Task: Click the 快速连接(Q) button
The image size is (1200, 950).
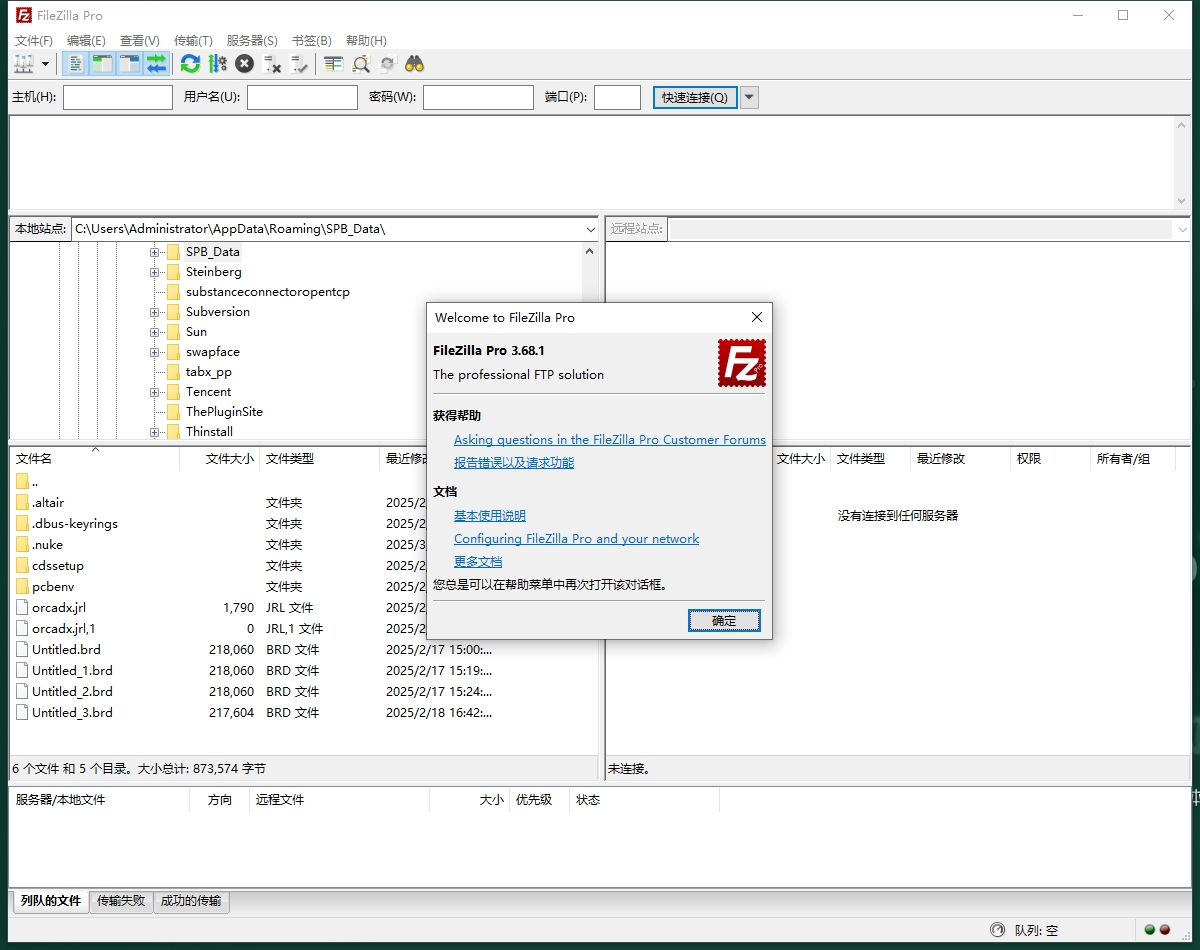Action: point(695,97)
